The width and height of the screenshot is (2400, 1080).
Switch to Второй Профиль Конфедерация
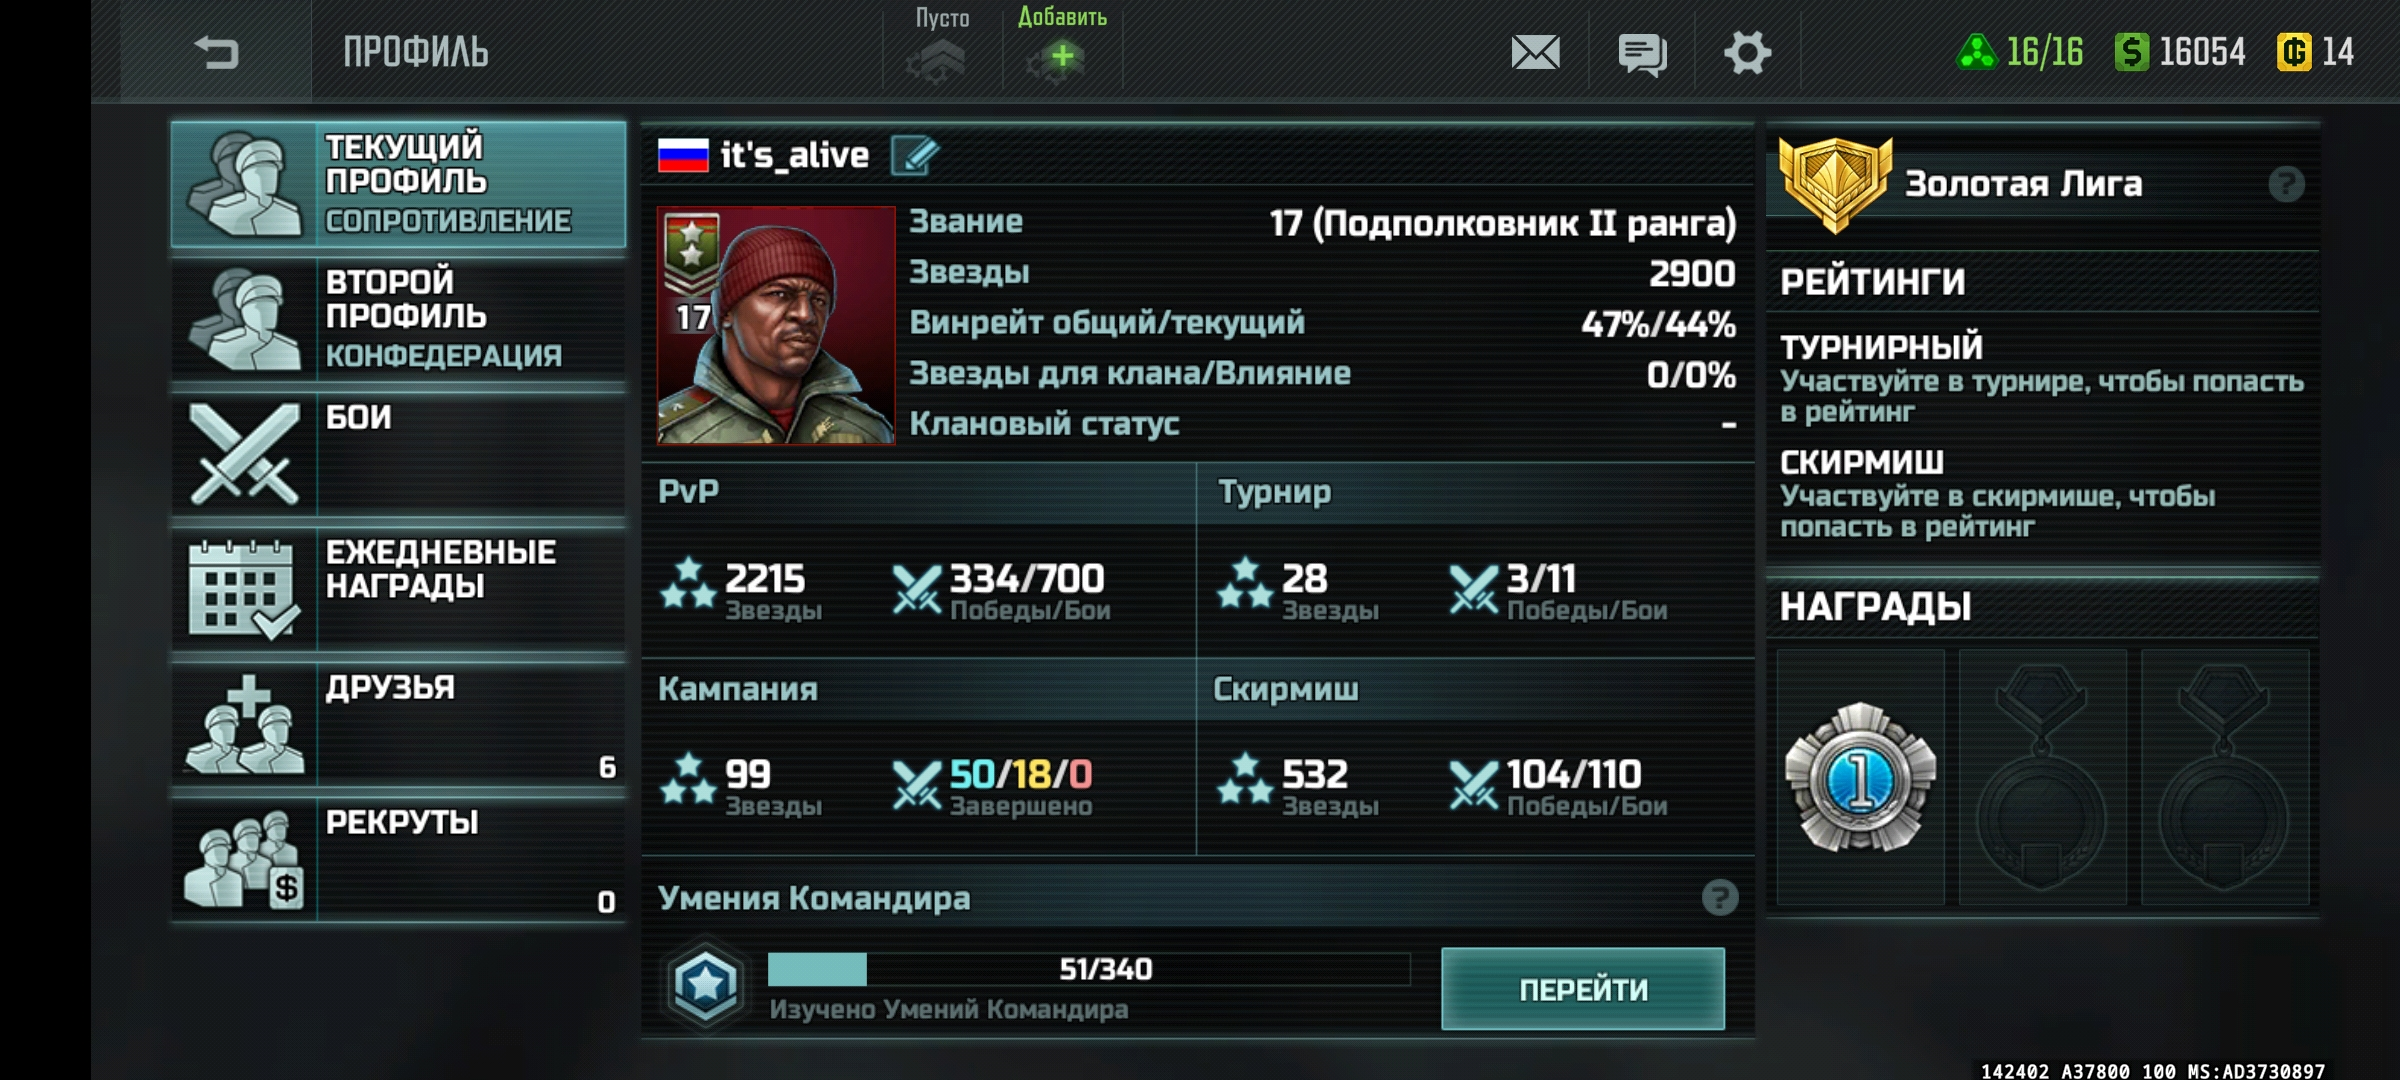399,318
